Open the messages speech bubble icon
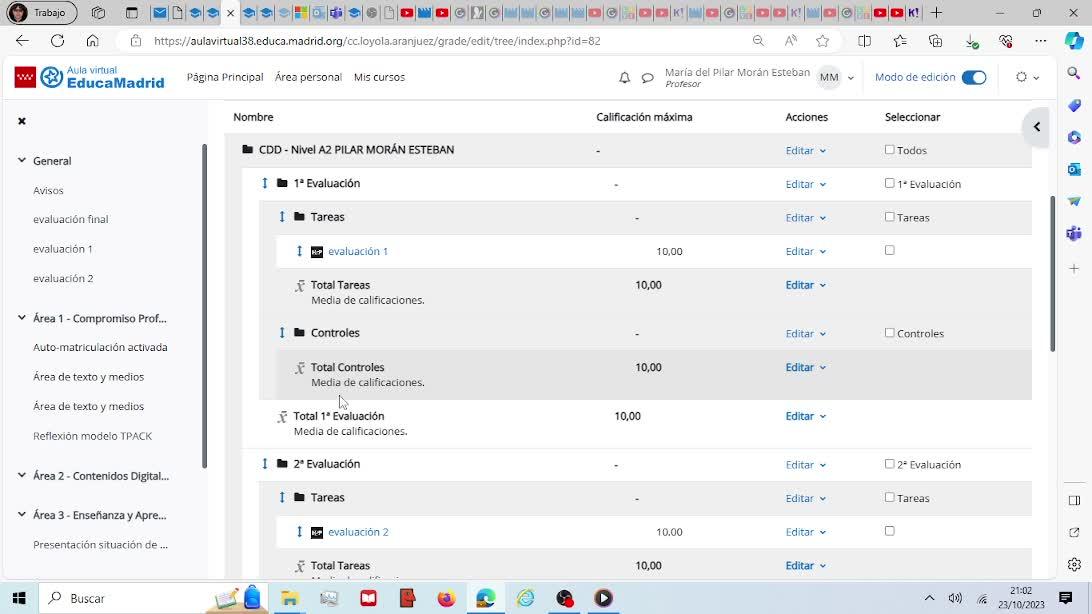Screen dimensions: 1092x614 pos(647,78)
